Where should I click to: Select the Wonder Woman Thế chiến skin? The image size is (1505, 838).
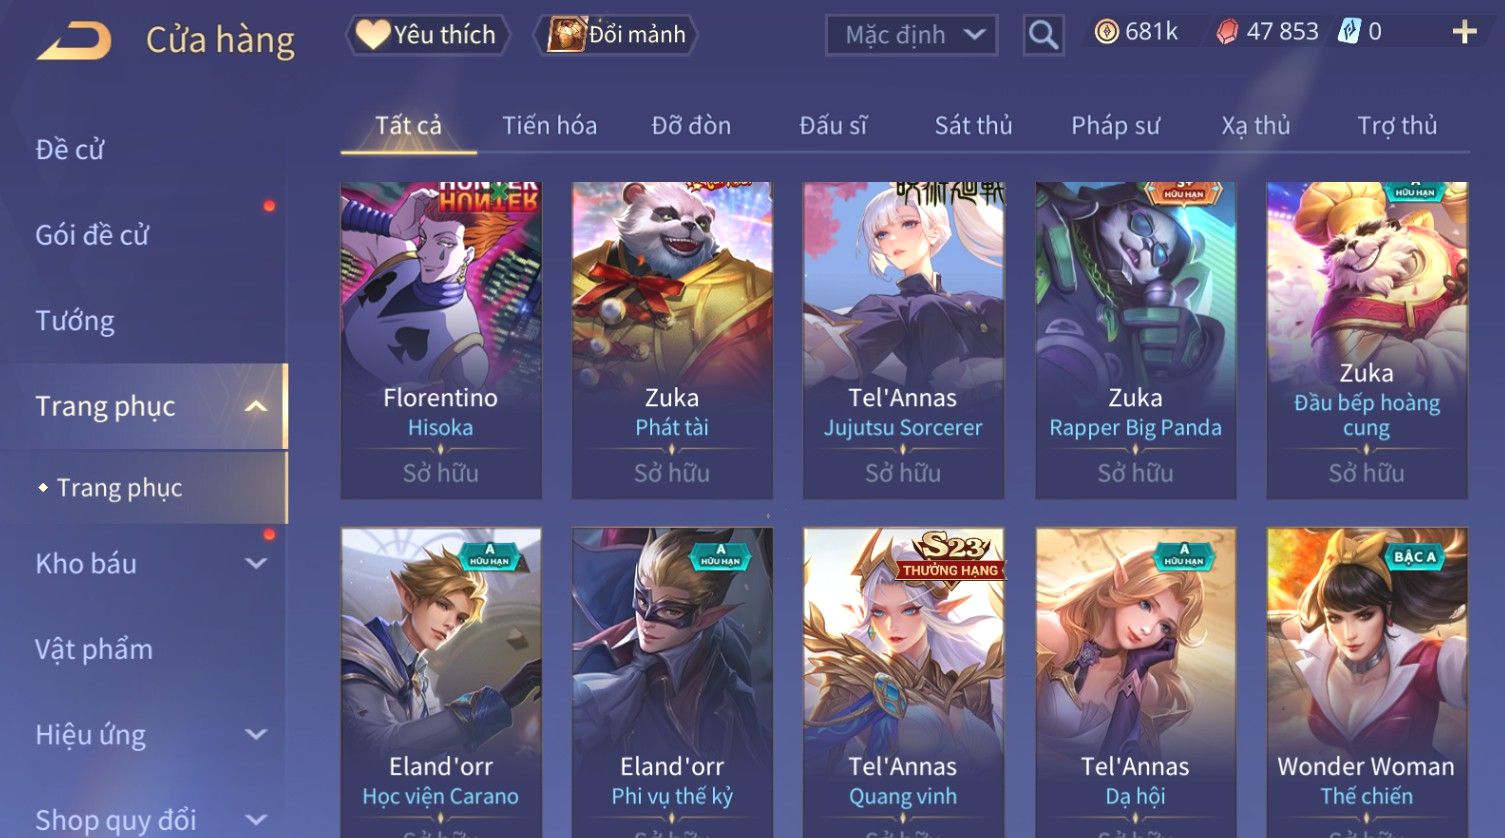(1366, 682)
